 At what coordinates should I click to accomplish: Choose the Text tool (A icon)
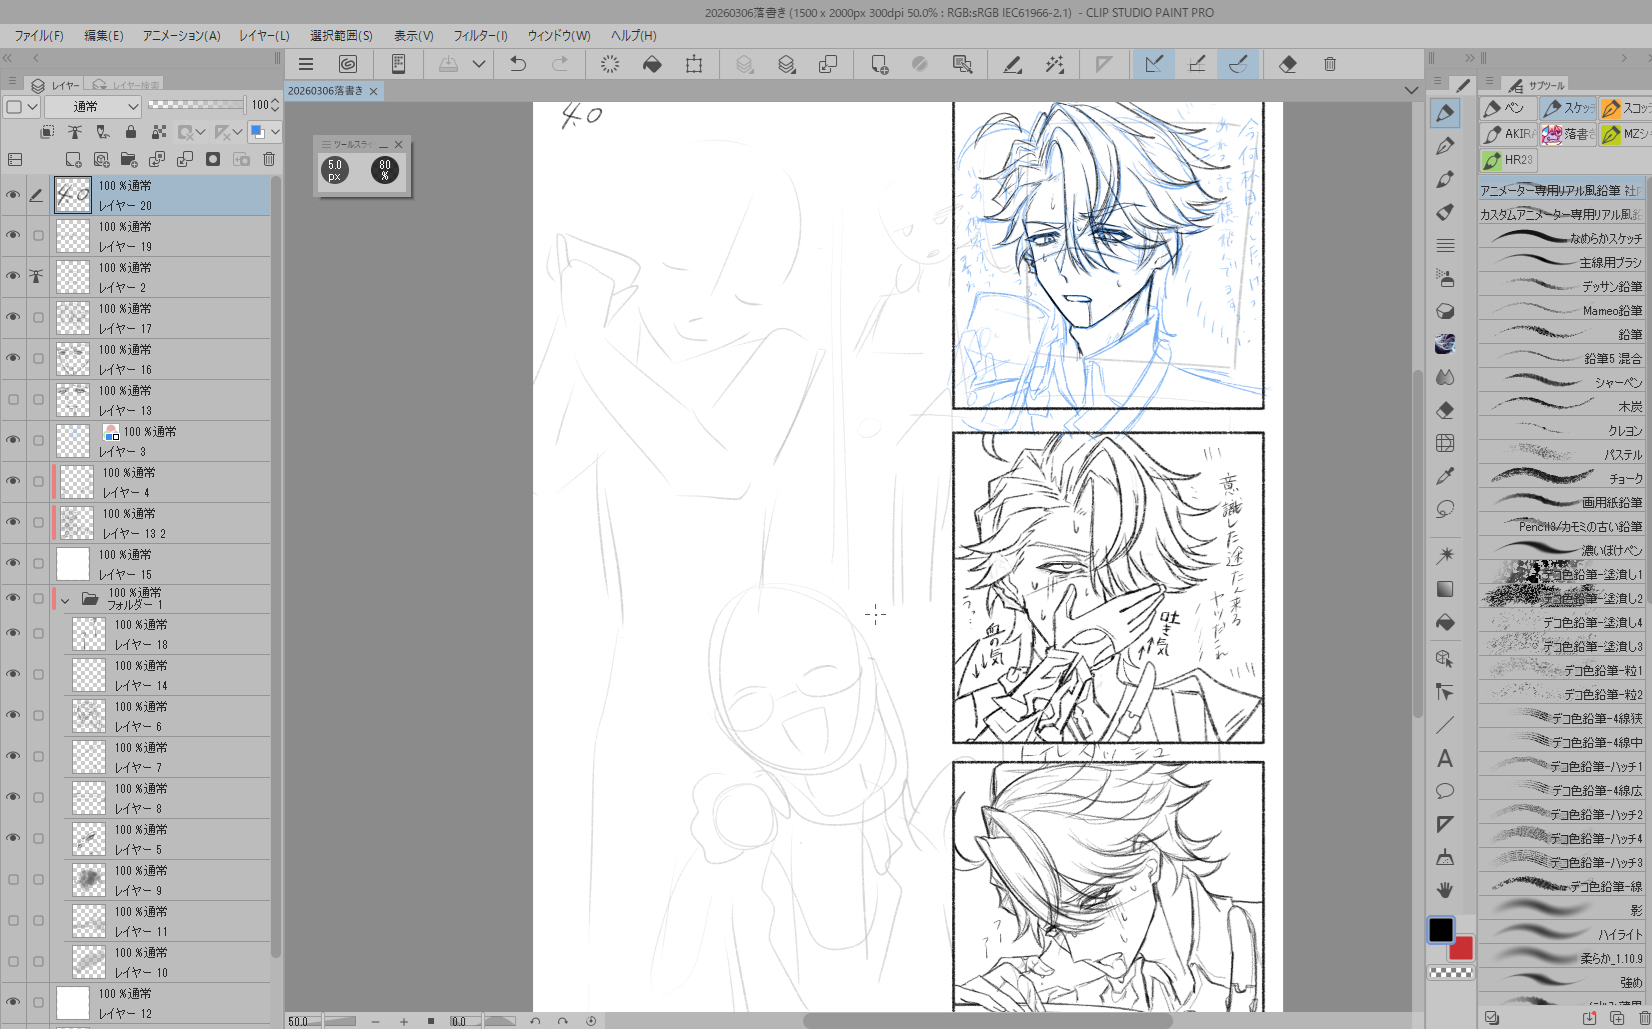coord(1445,759)
